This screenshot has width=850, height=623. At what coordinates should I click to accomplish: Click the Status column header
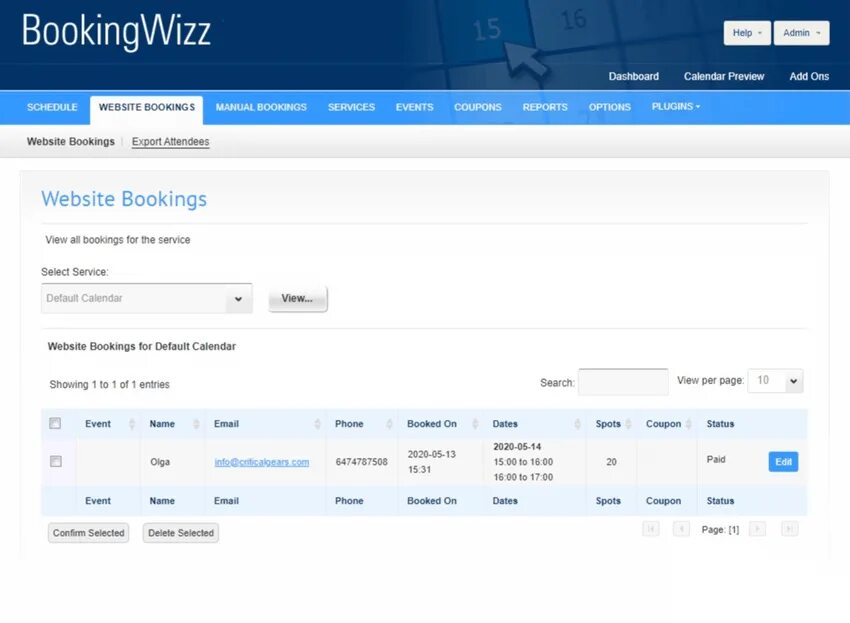coord(720,424)
